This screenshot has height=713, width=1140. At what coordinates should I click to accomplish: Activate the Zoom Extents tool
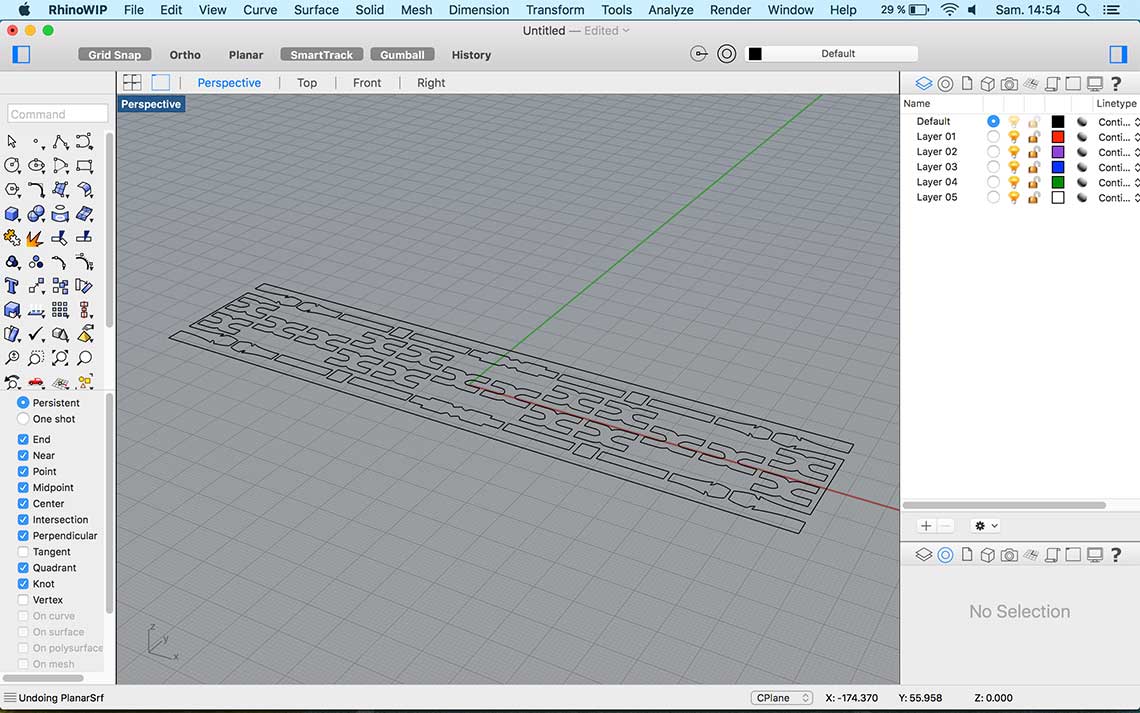point(60,358)
